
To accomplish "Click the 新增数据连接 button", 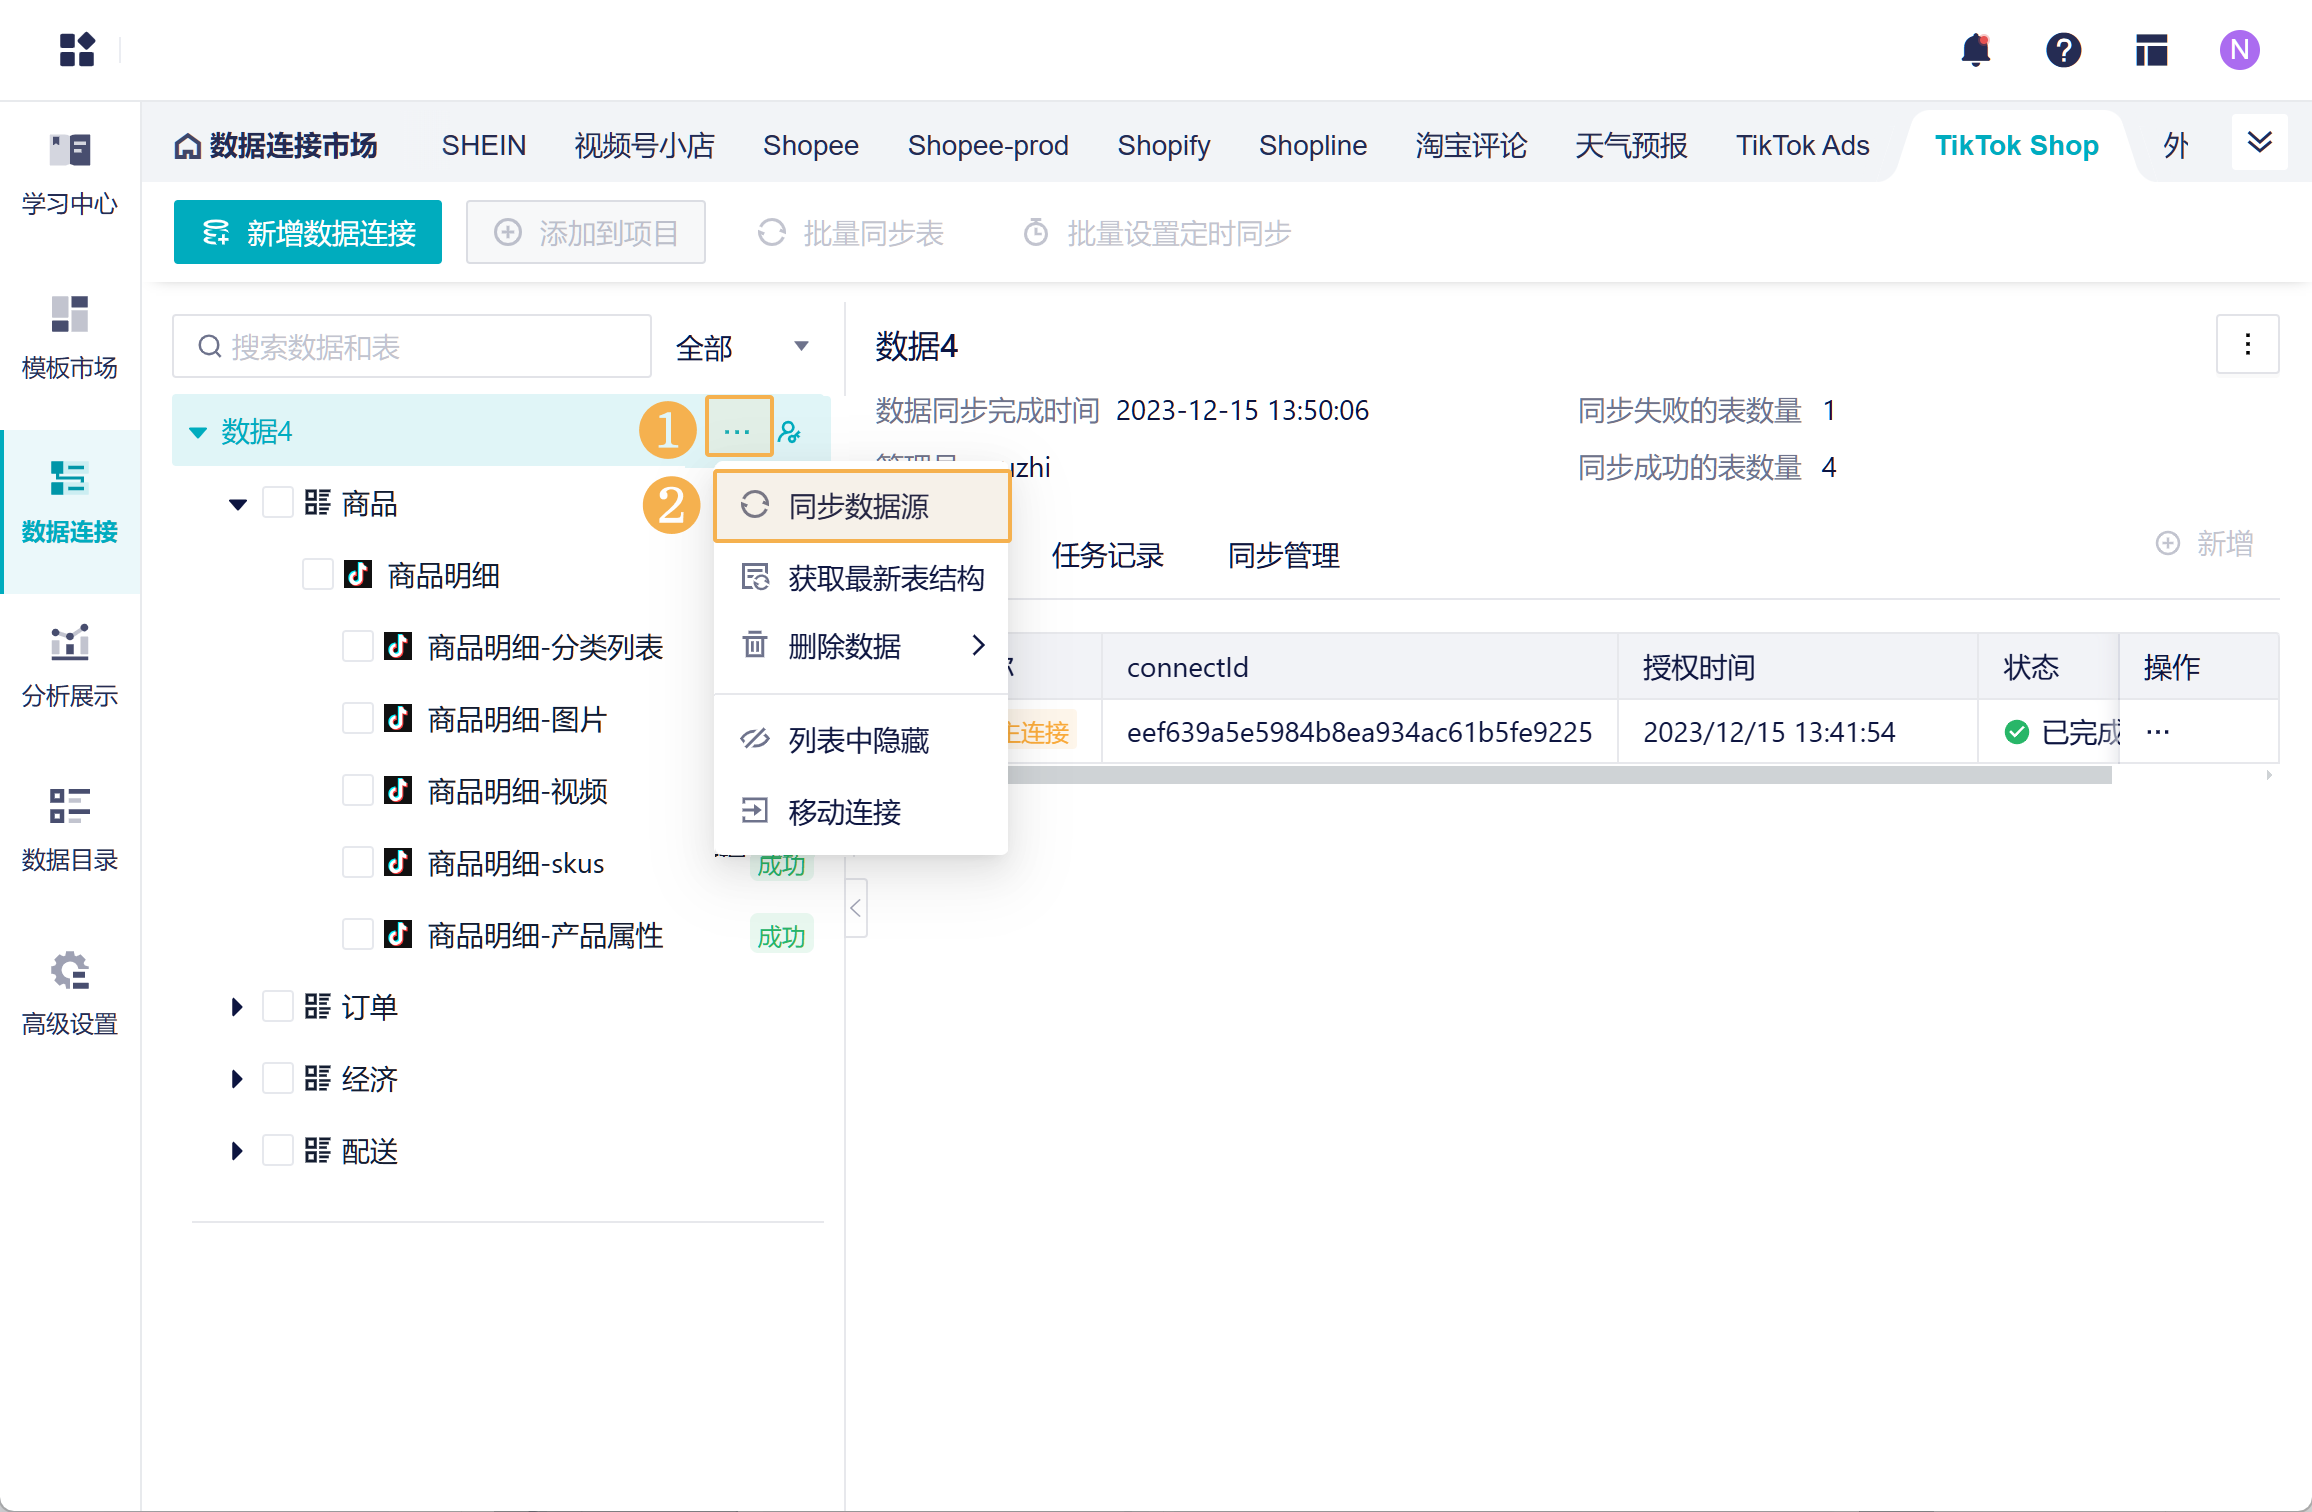I will tap(308, 233).
